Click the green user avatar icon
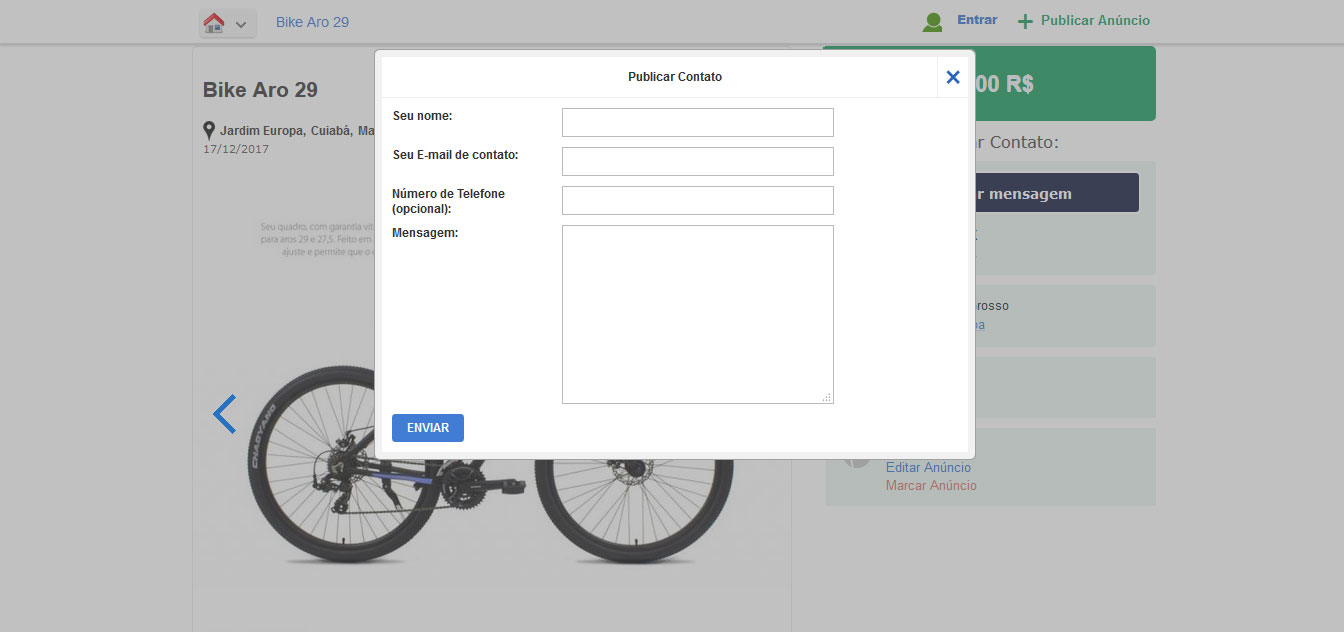The width and height of the screenshot is (1344, 632). click(x=932, y=22)
